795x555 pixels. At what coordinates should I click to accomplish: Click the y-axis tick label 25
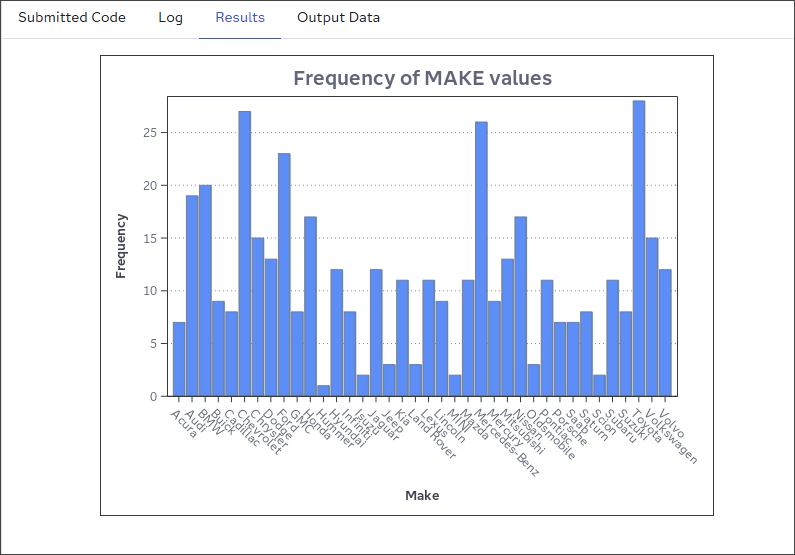pyautogui.click(x=150, y=132)
